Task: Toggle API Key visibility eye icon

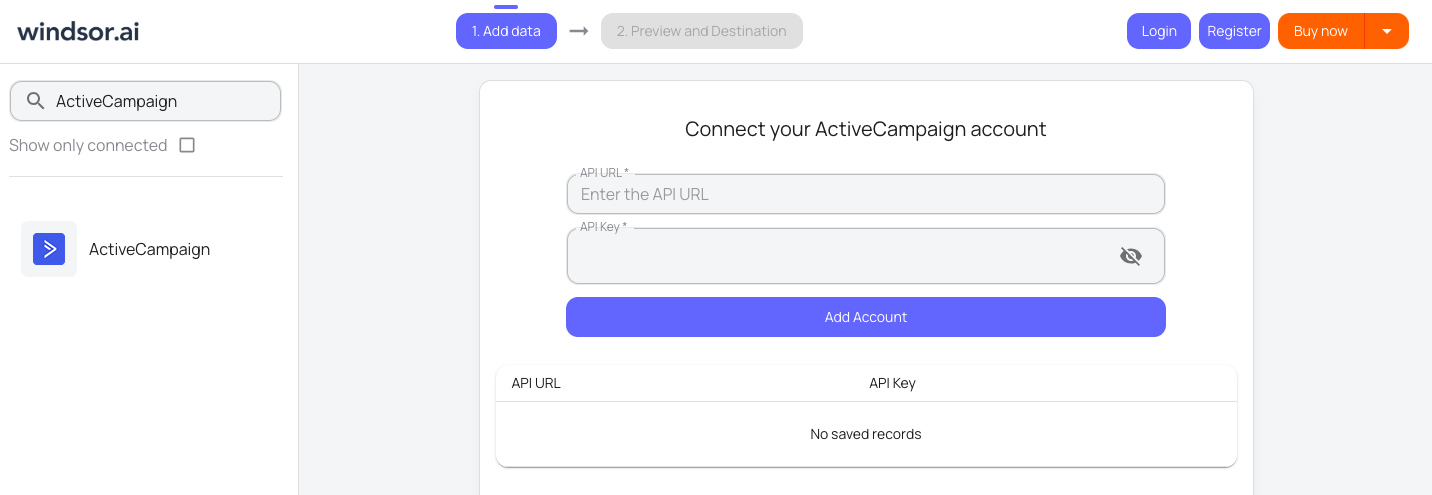Action: point(1131,257)
